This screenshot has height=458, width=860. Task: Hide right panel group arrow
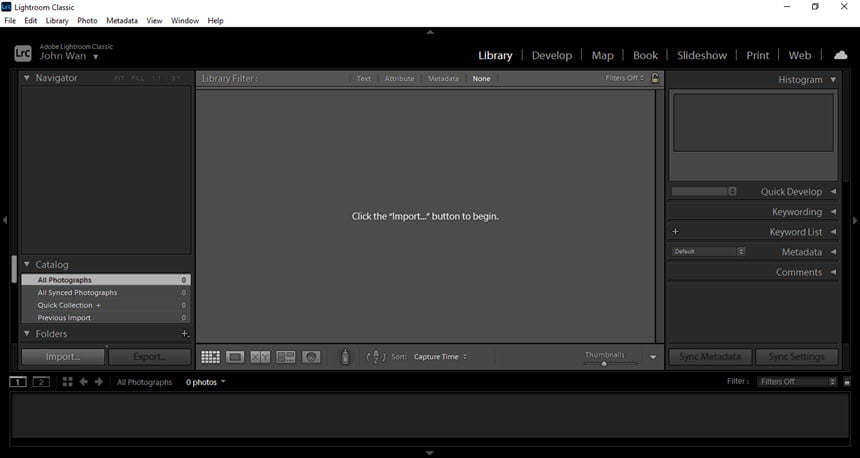855,220
